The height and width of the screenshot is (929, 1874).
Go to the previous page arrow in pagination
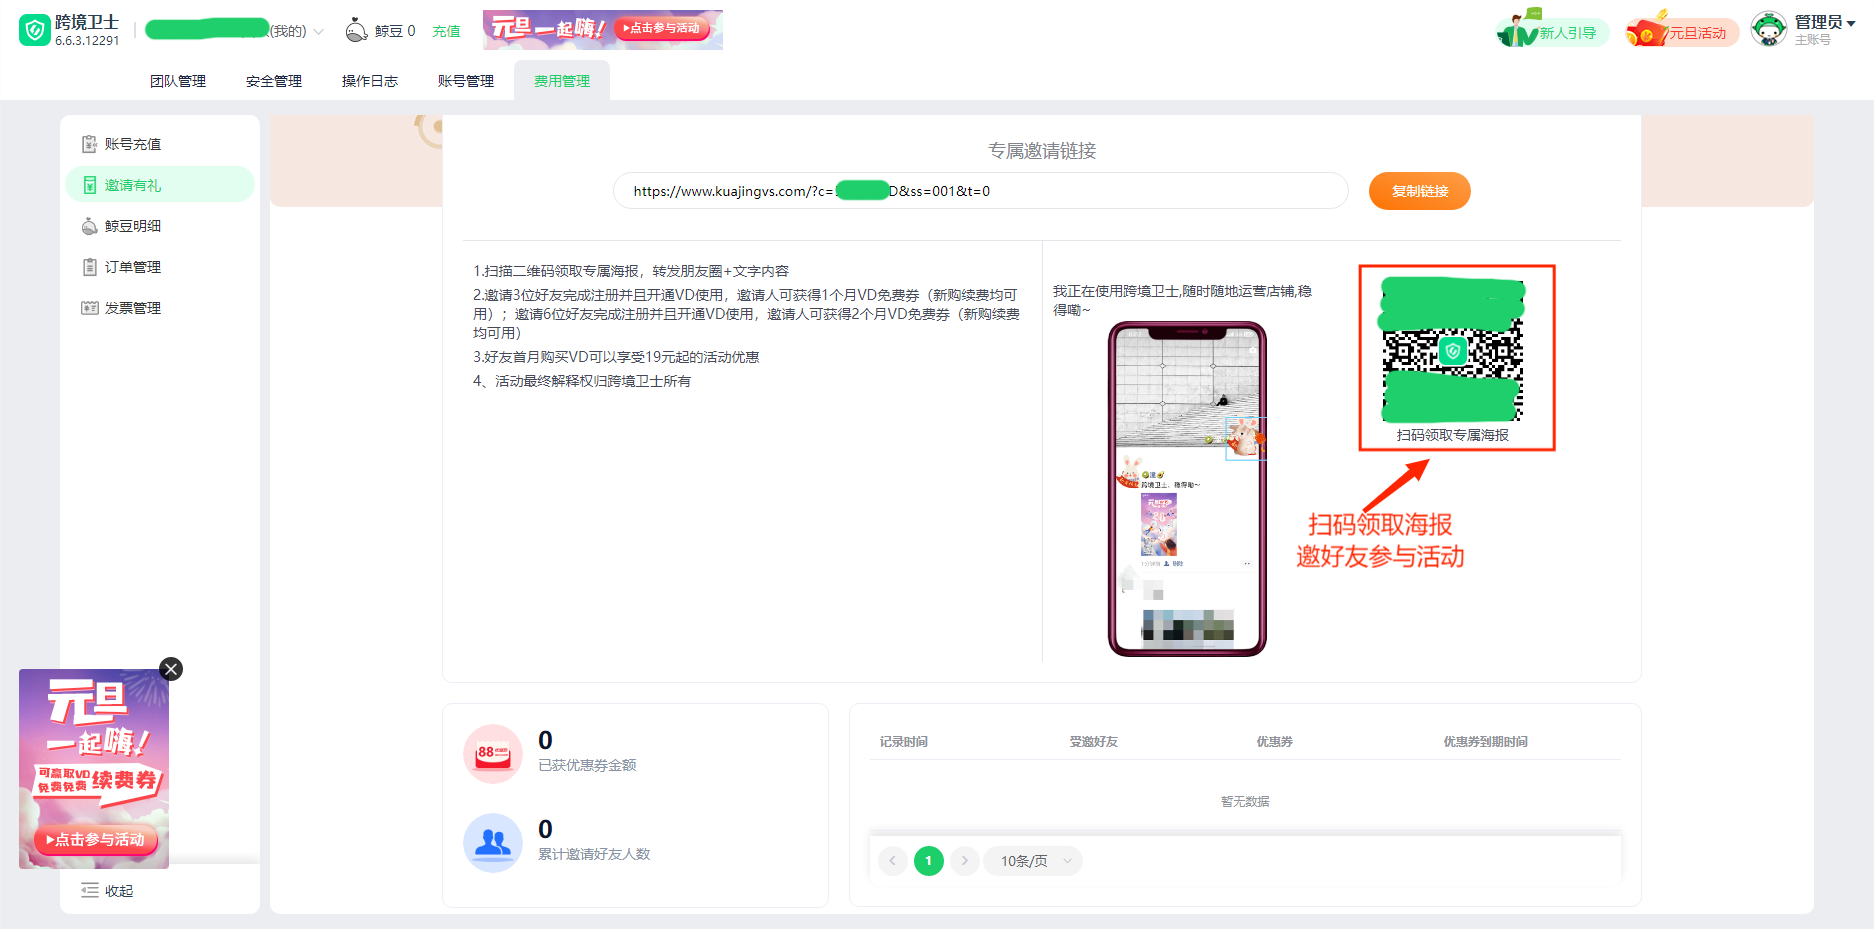click(x=892, y=861)
